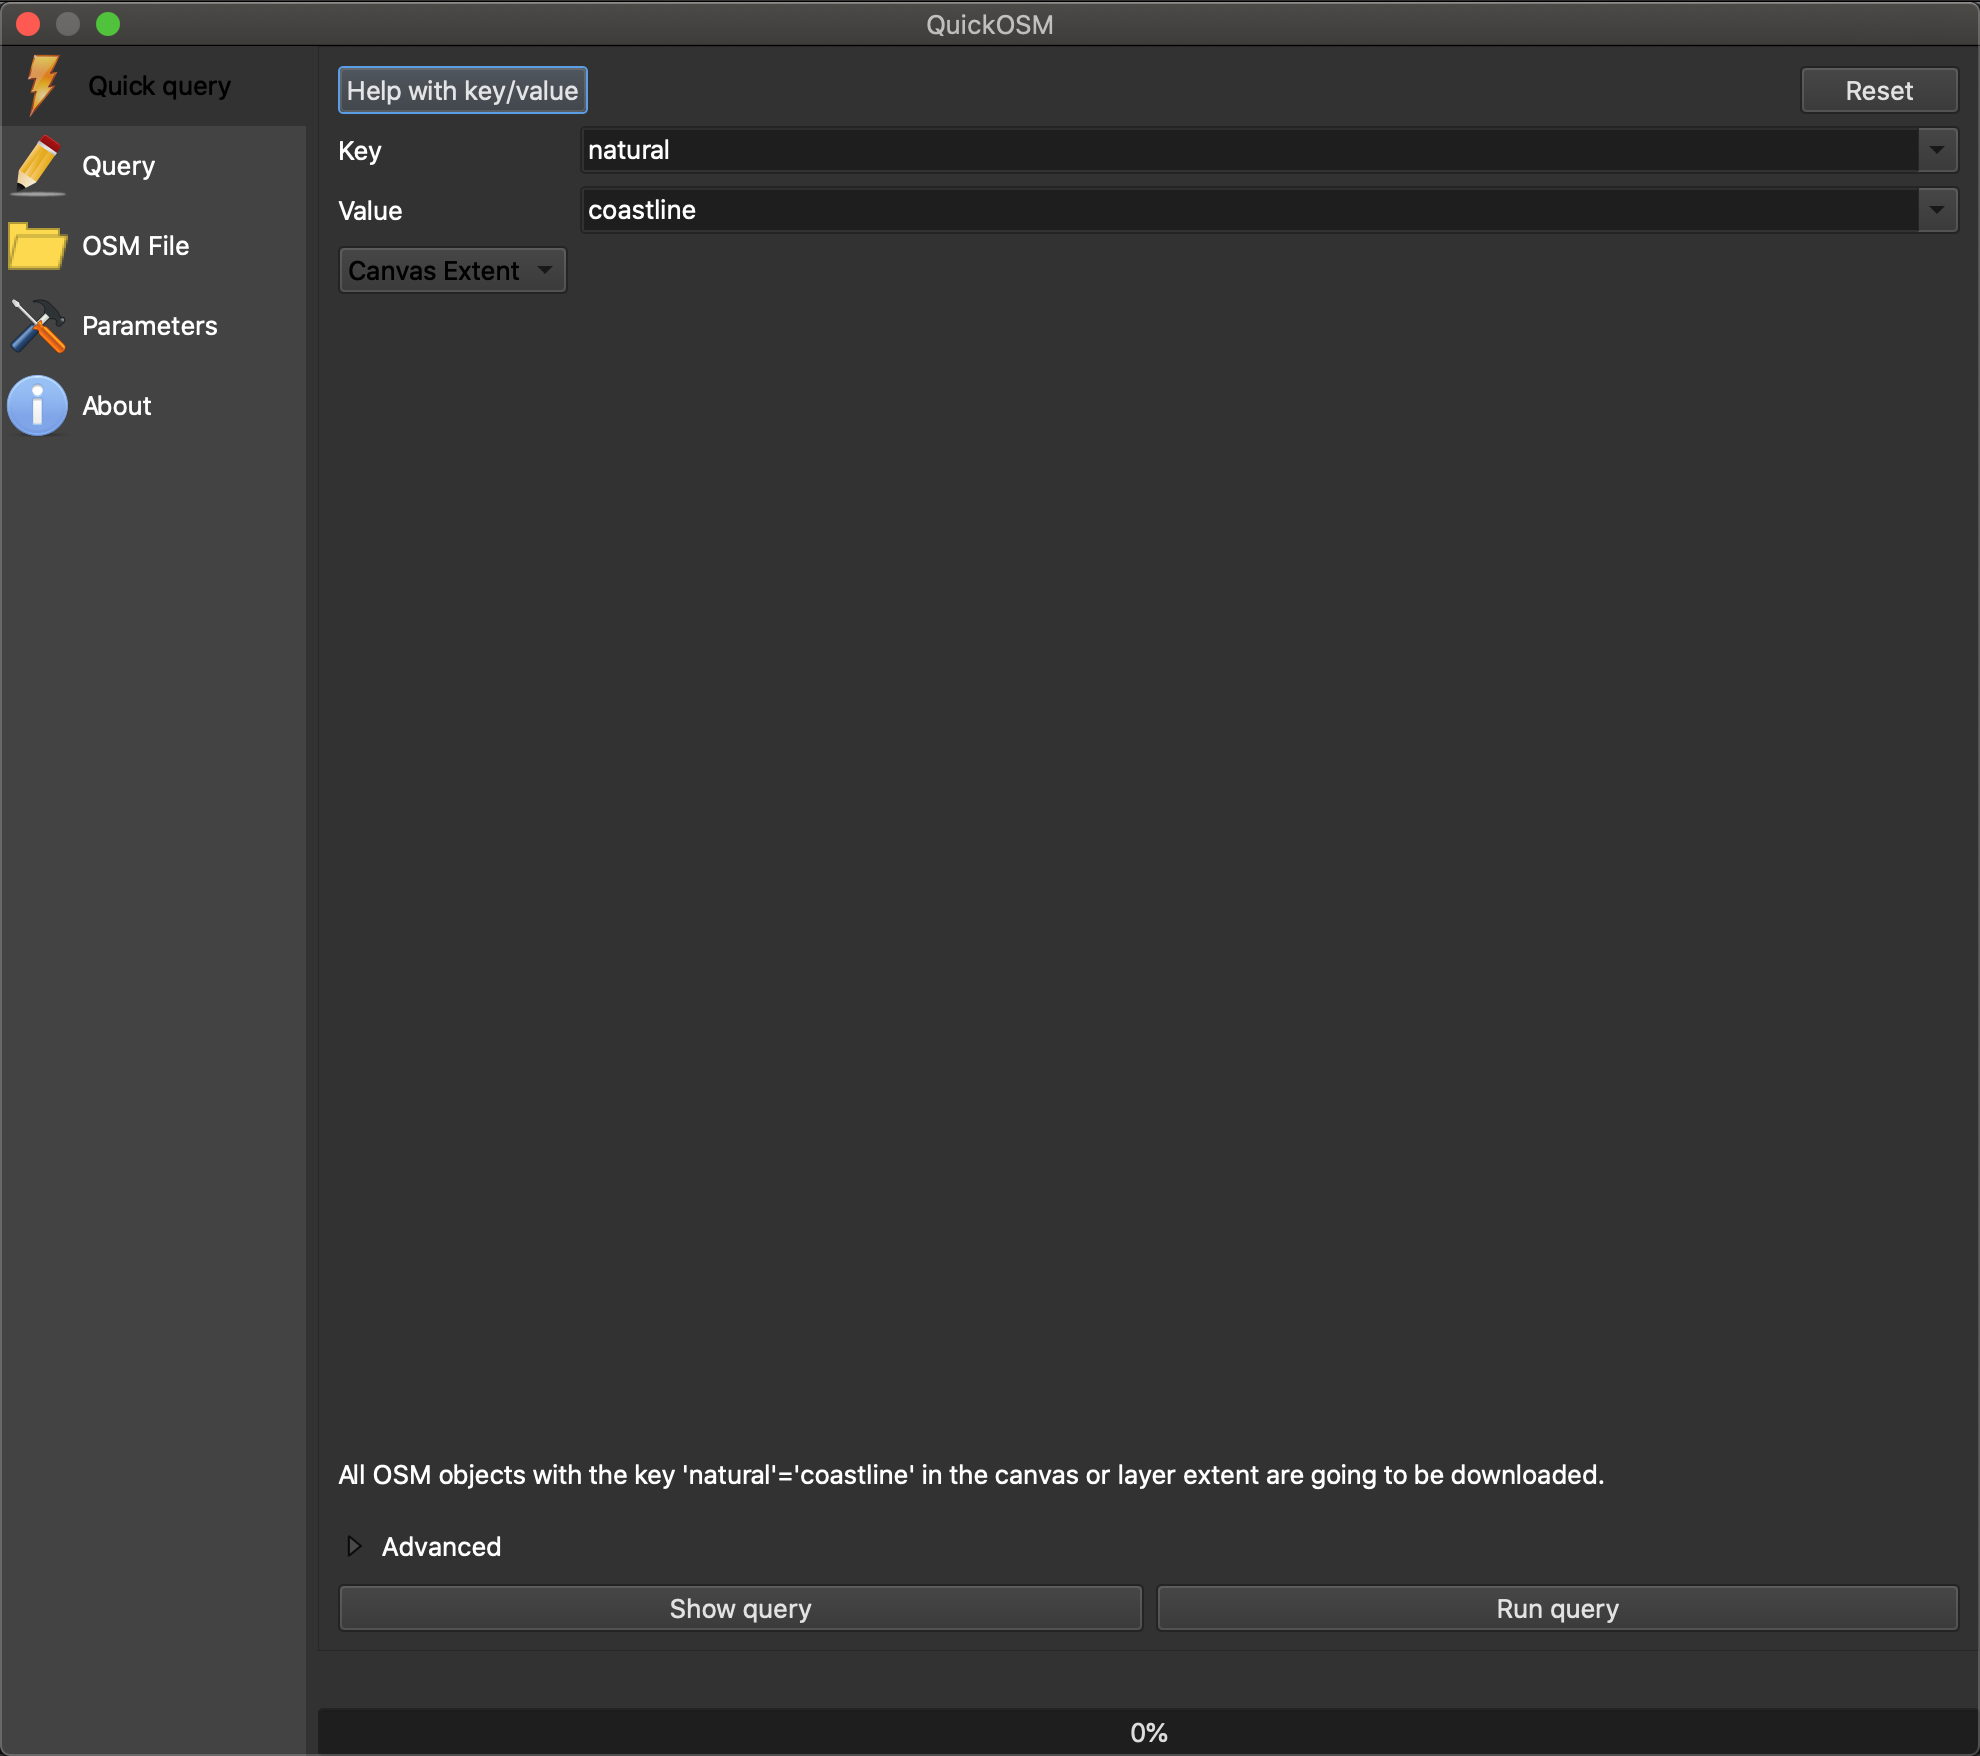Viewport: 1980px width, 1756px height.
Task: Click the Parameters hammer and screwdriver icon
Action: click(38, 326)
